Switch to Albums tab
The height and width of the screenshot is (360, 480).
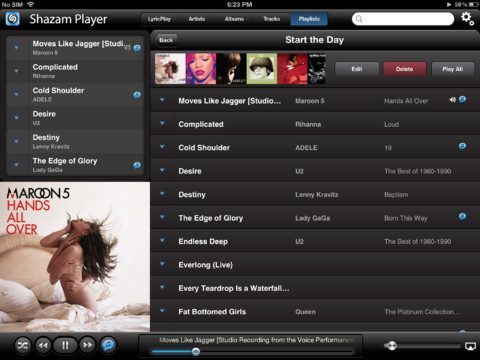234,19
